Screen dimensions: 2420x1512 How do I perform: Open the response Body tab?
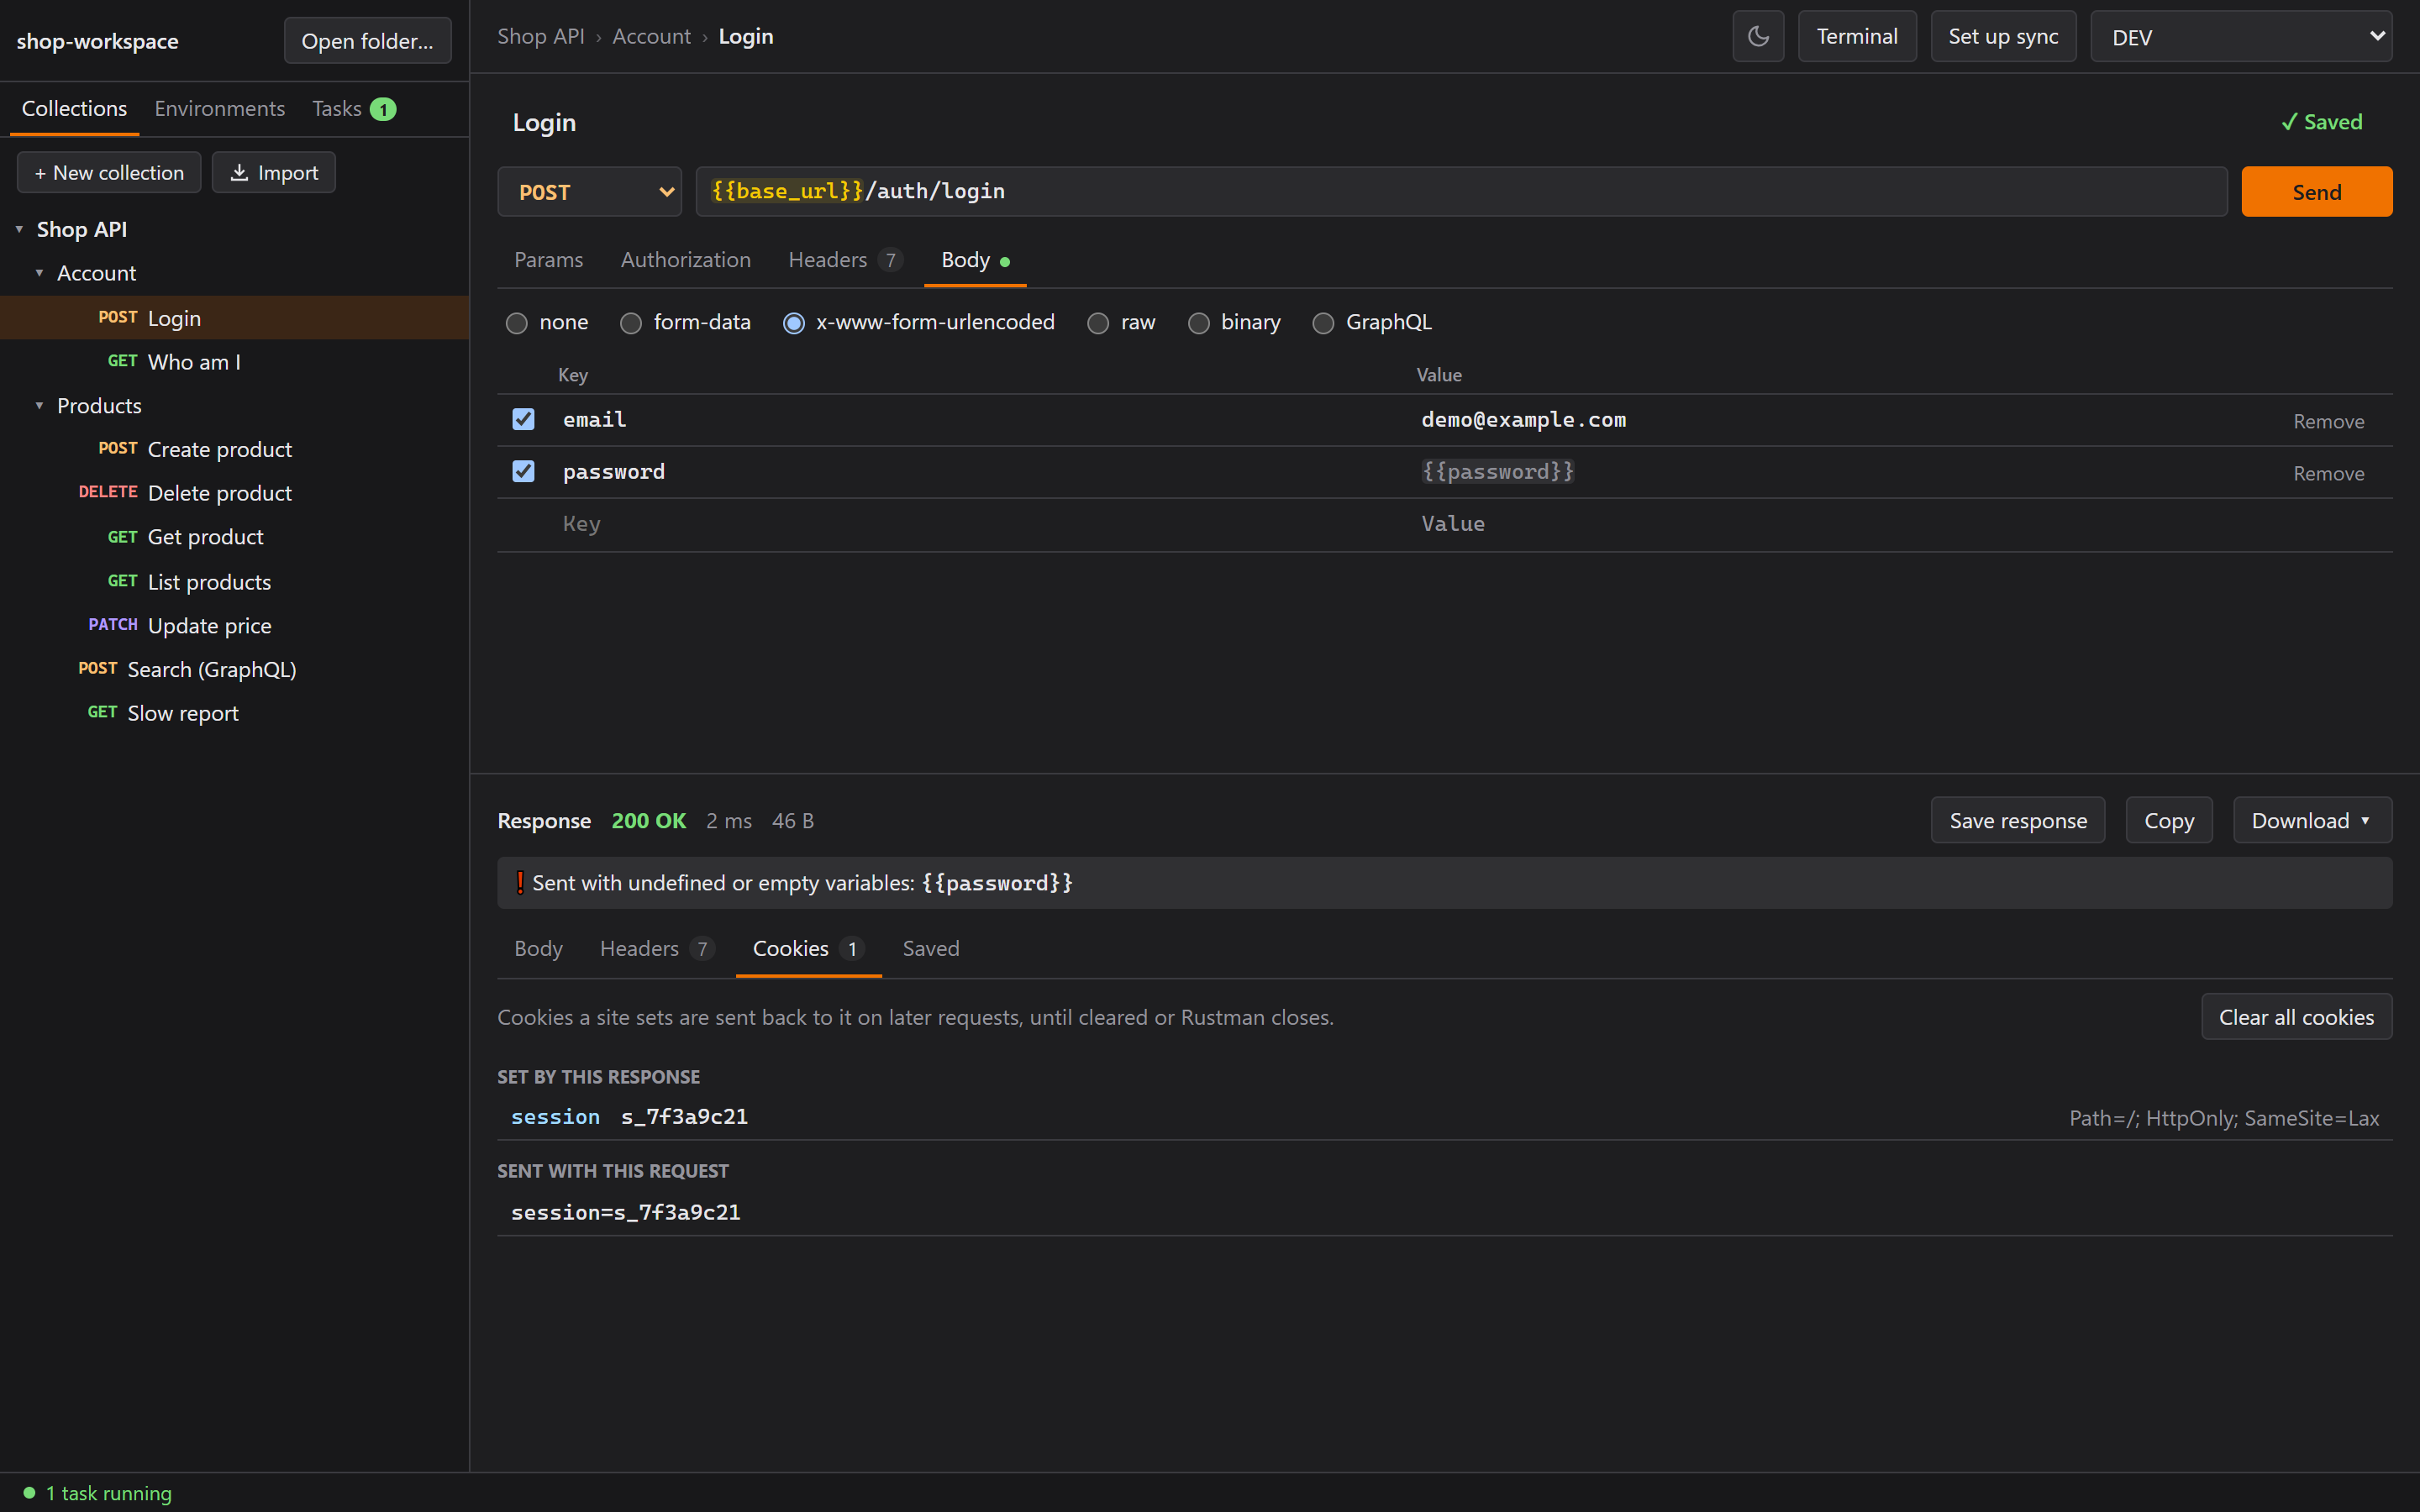[x=538, y=948]
